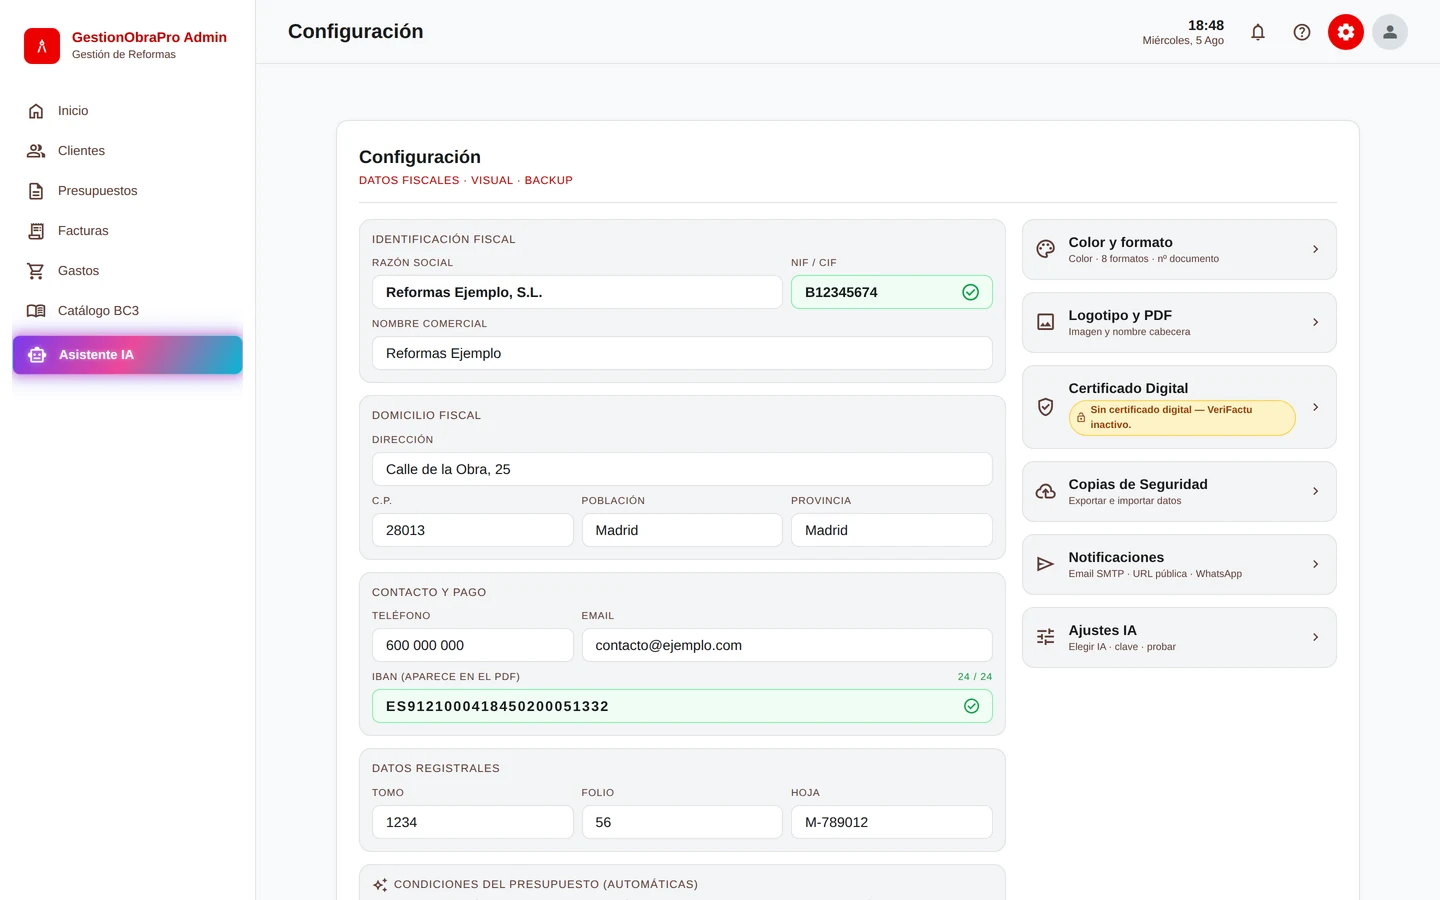
Task: Click the green check icon in NIF field
Action: coord(970,292)
